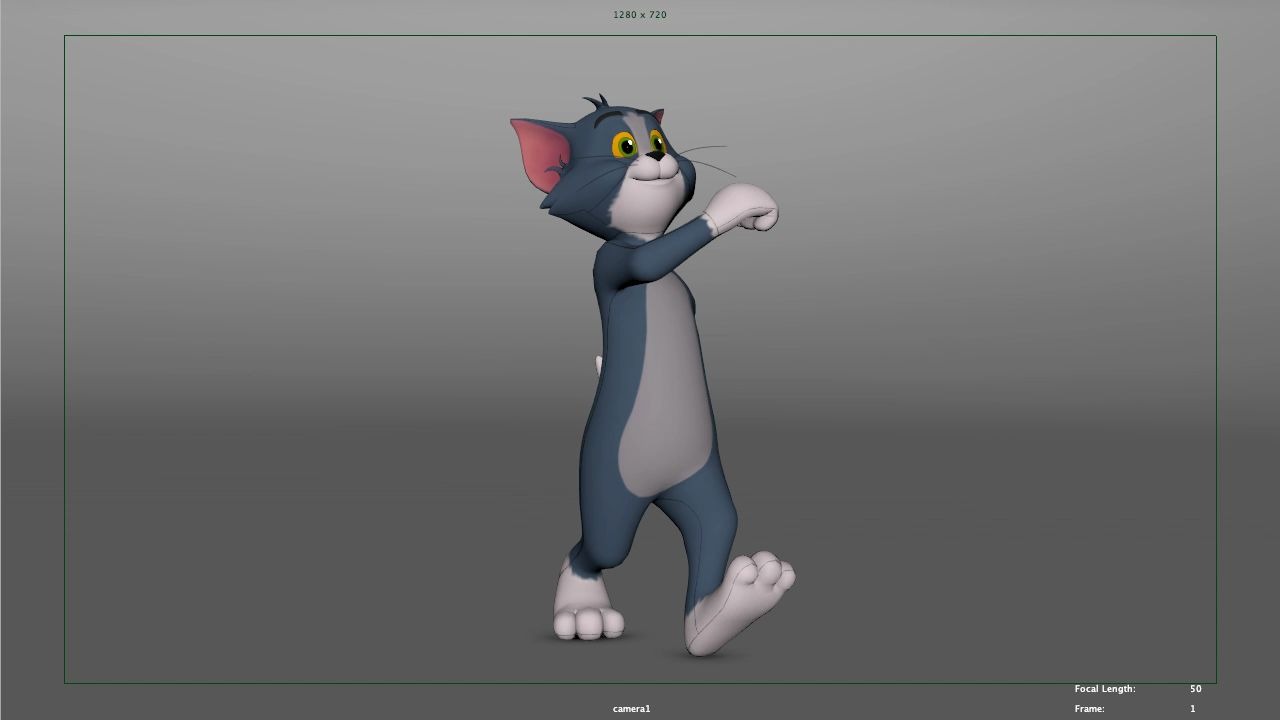The width and height of the screenshot is (1280, 720).
Task: Select the cat's dark eyebrow
Action: (x=609, y=118)
